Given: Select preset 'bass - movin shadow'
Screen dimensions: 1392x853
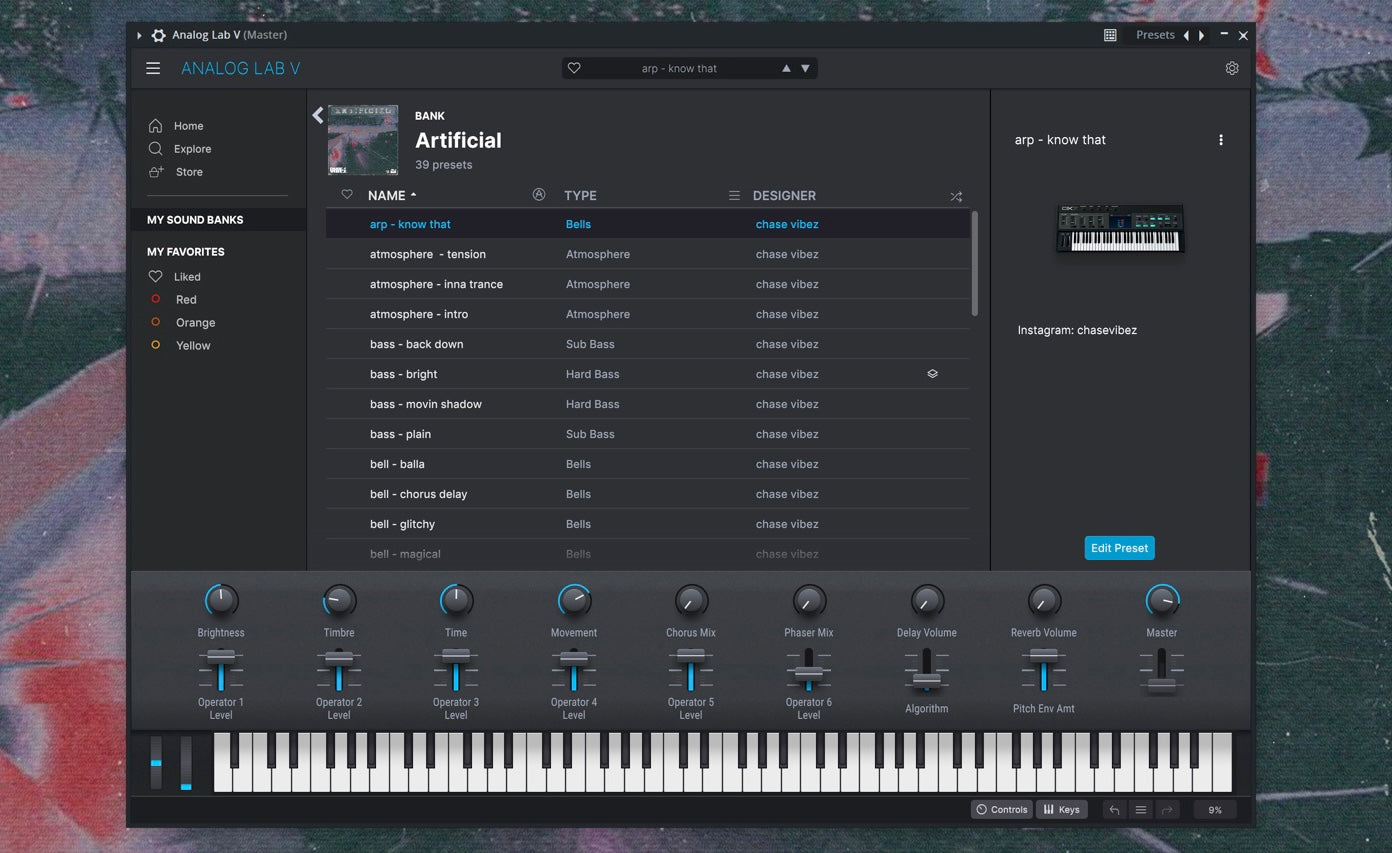Looking at the screenshot, I should 647,404.
